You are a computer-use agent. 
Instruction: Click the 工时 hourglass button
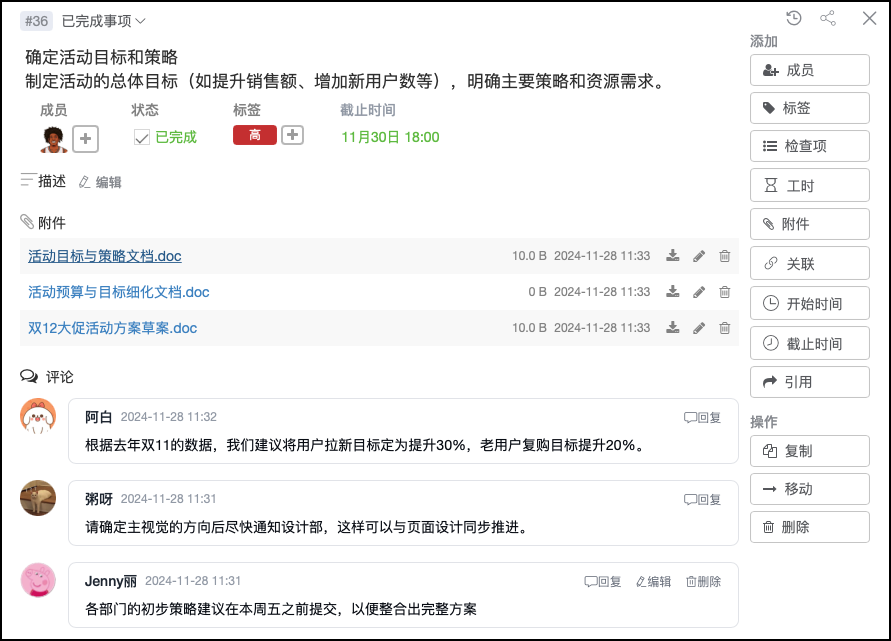point(810,185)
